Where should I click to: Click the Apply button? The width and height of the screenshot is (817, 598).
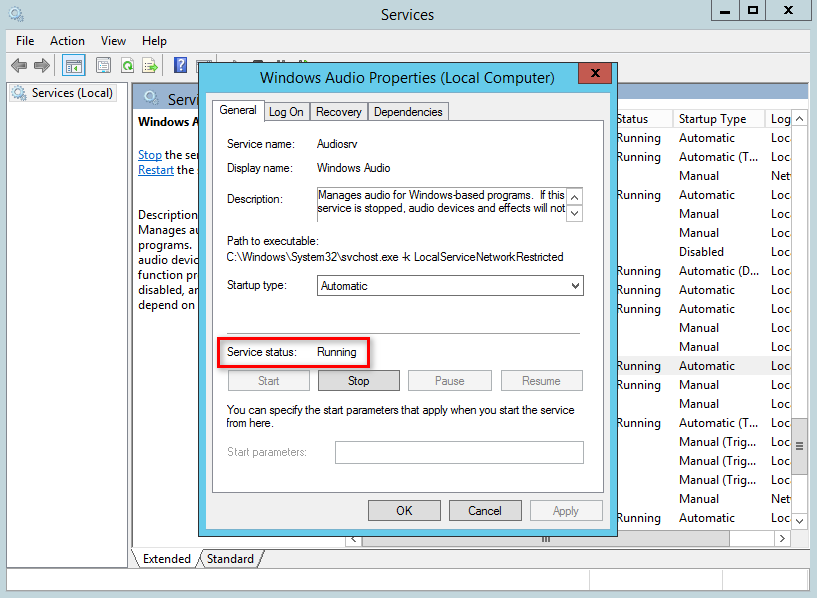(566, 510)
